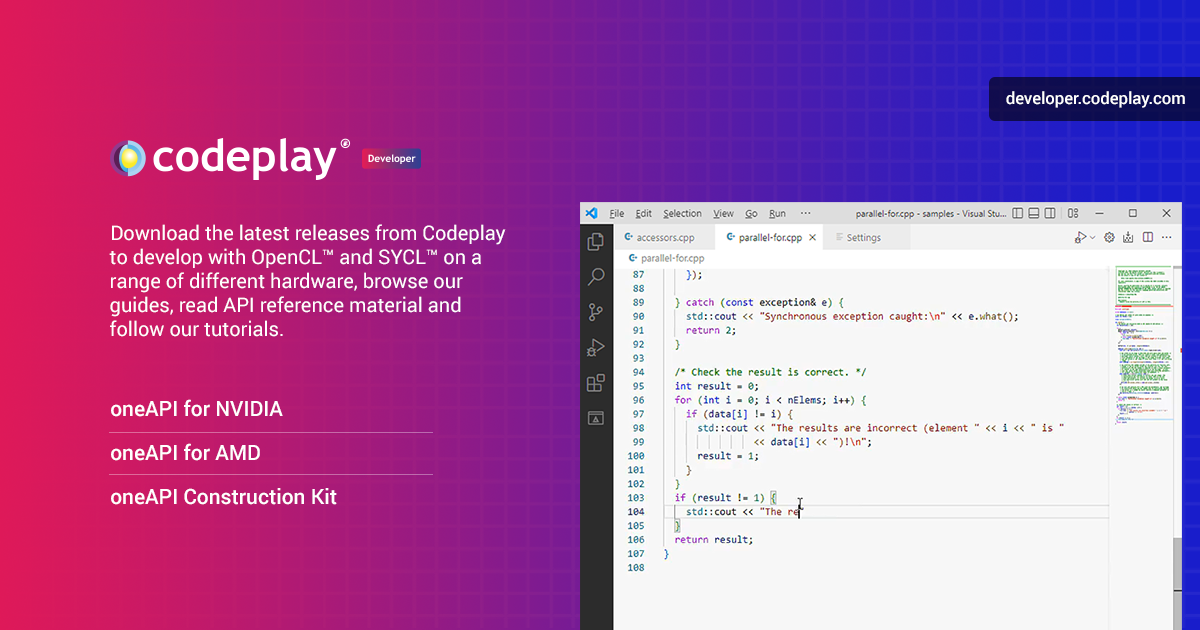Open the oneAPI Construction Kit link

pyautogui.click(x=224, y=497)
